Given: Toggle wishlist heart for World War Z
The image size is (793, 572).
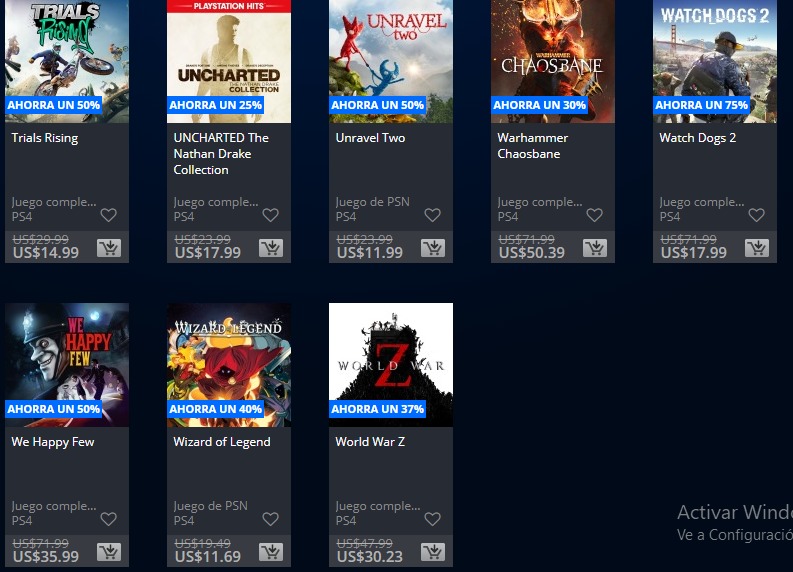Looking at the screenshot, I should point(432,519).
